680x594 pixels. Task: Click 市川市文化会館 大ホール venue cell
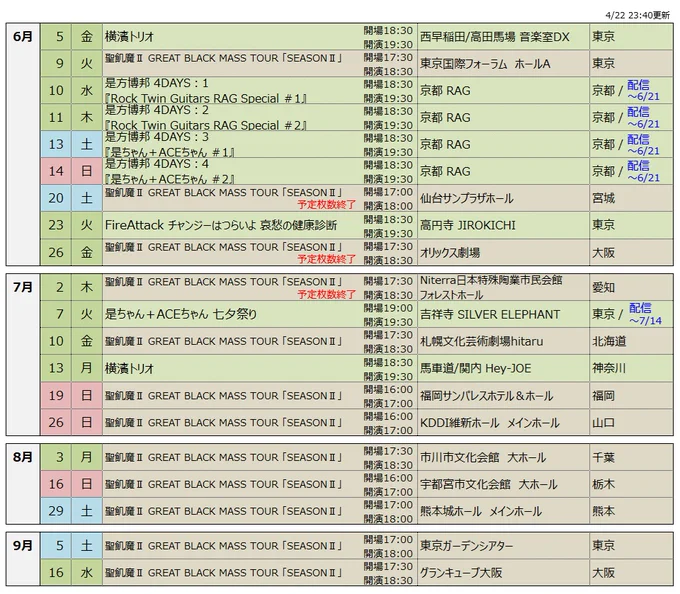point(503,457)
